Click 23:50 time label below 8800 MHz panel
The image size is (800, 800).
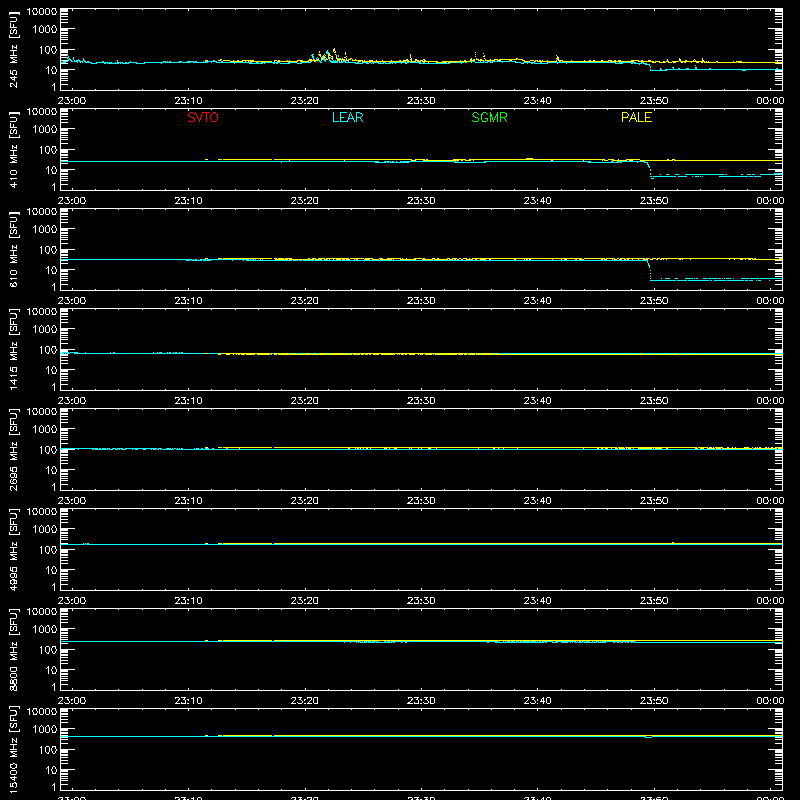654,701
